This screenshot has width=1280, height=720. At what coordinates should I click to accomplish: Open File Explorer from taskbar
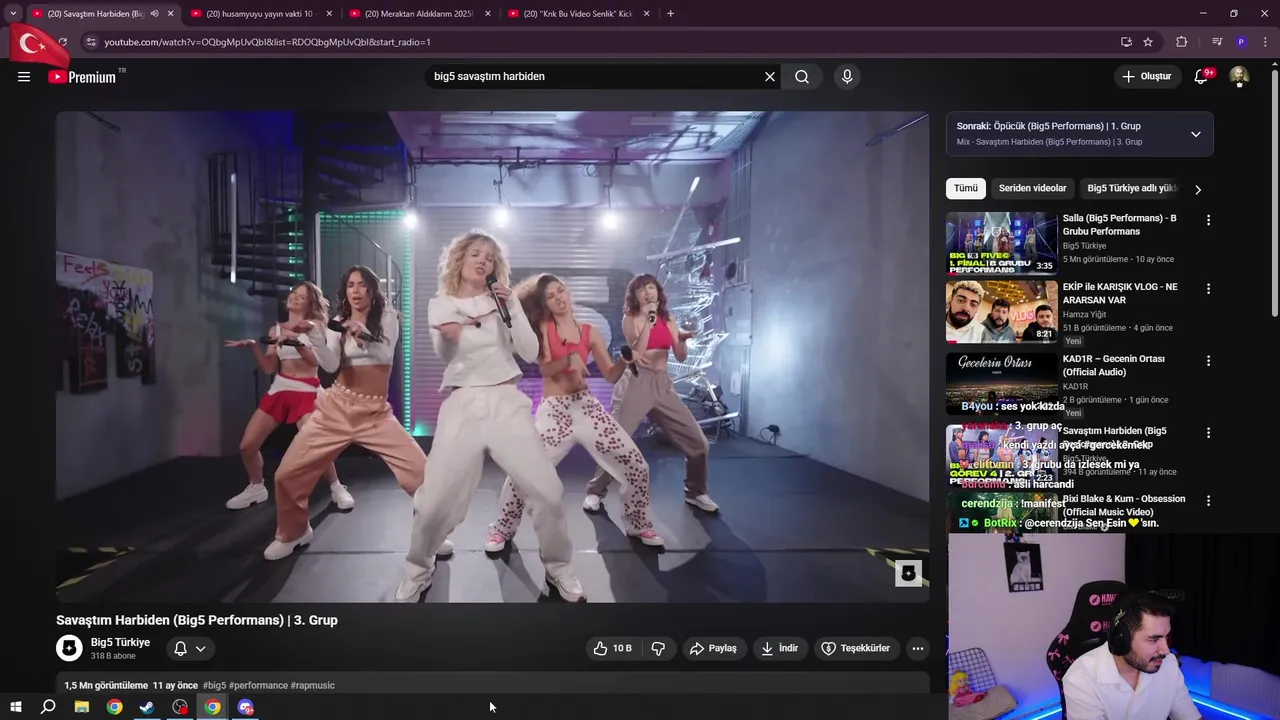pyautogui.click(x=82, y=707)
